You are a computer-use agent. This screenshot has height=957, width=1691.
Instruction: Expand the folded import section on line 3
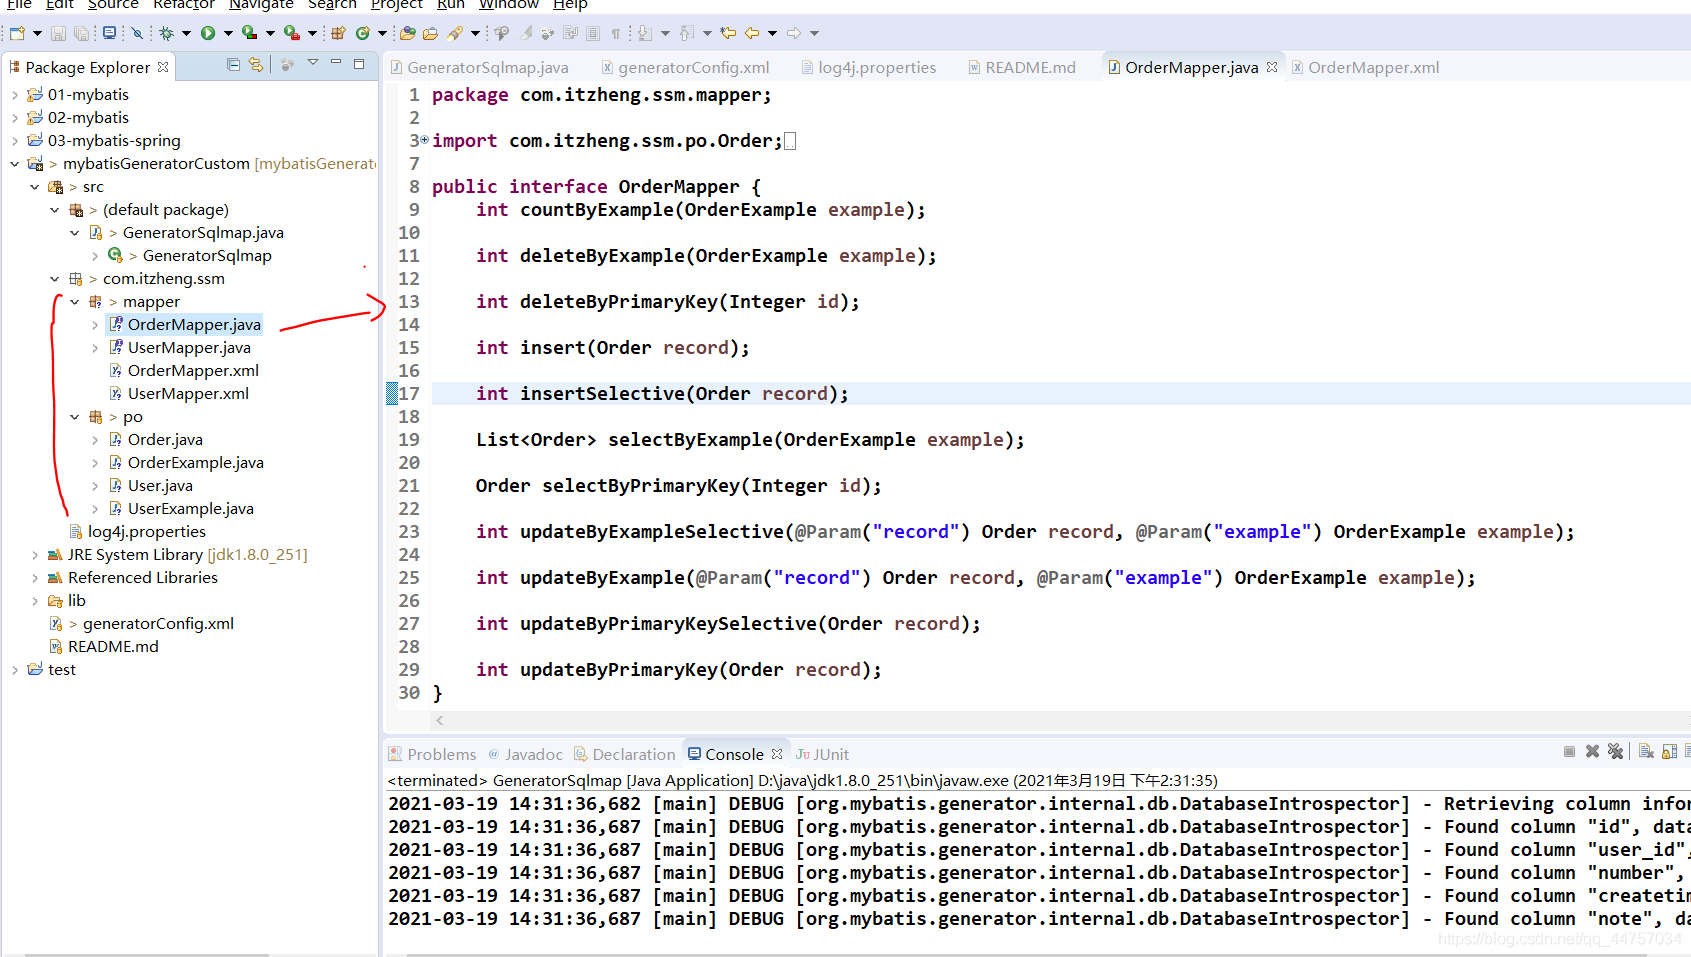(425, 140)
